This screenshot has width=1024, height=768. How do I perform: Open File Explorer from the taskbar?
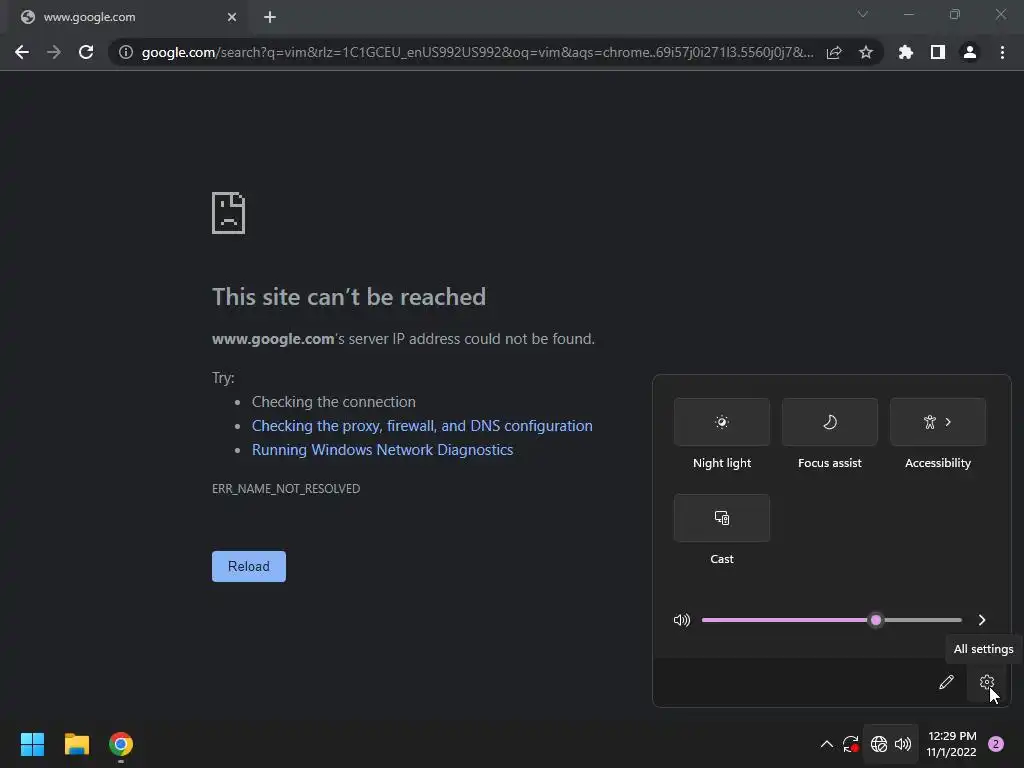click(76, 744)
